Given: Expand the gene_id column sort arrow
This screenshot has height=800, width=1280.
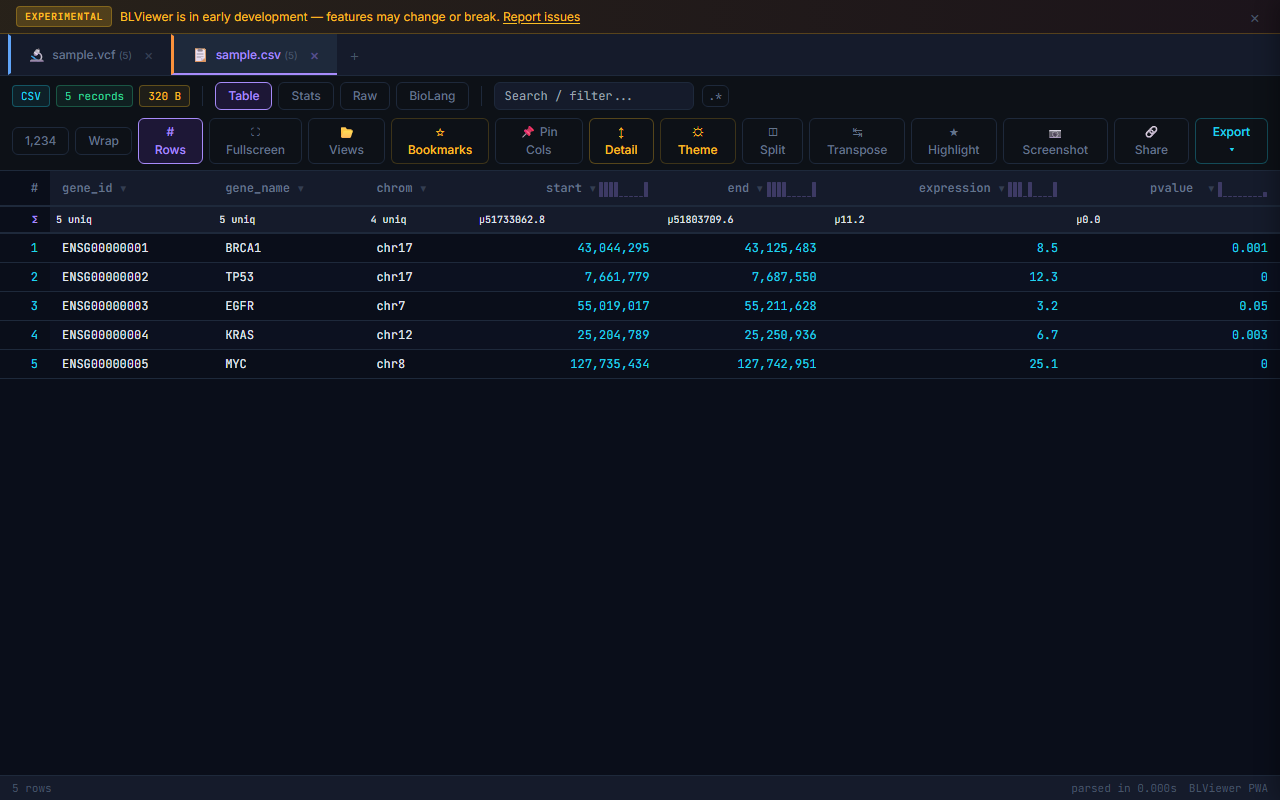Looking at the screenshot, I should 123,189.
